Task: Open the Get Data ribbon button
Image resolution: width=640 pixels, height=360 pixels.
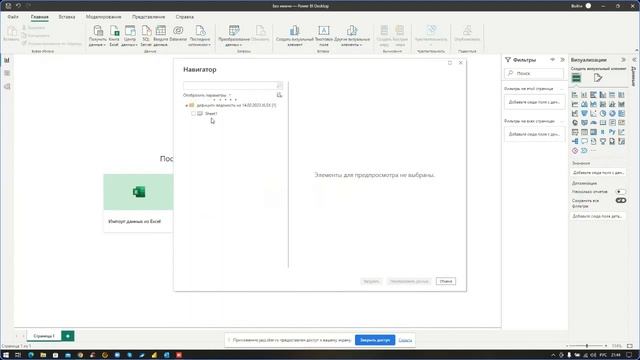Action: [98, 36]
